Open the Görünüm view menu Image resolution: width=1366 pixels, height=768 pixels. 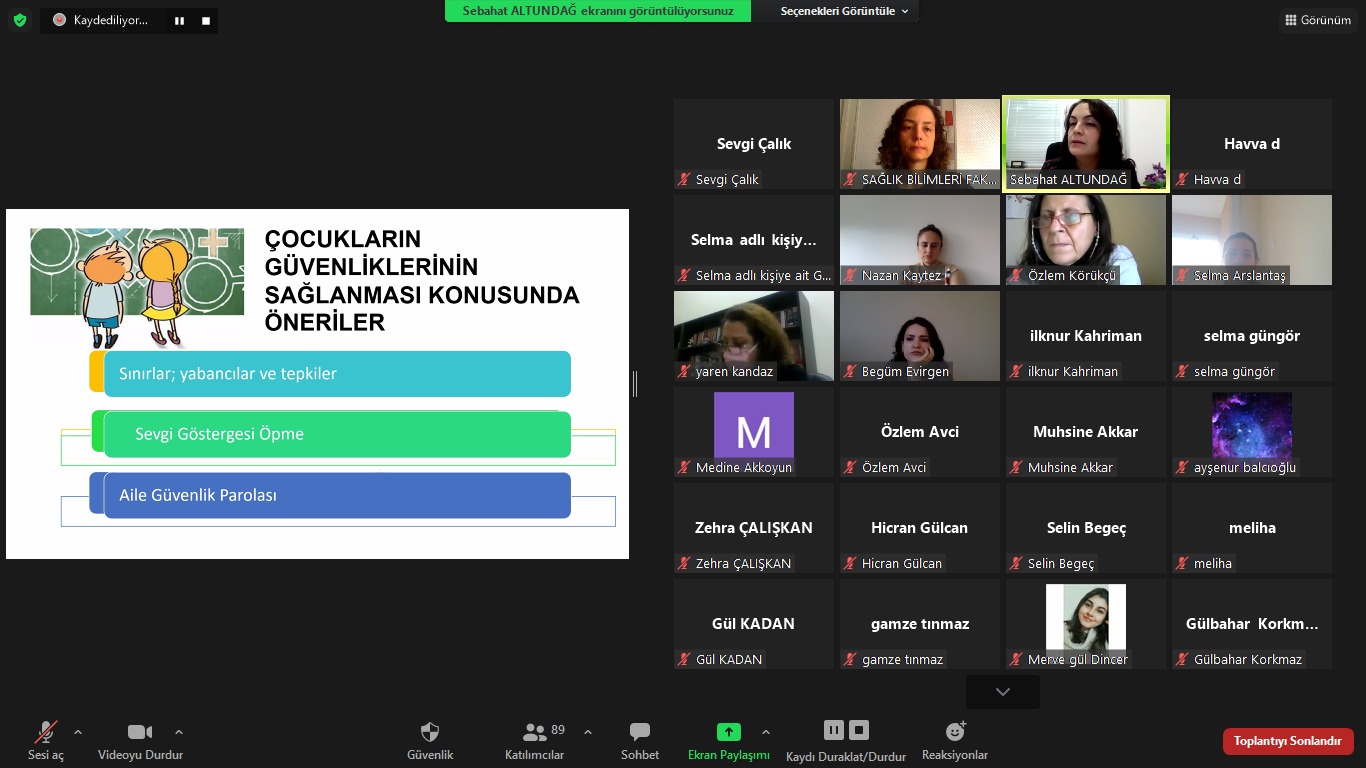click(1317, 20)
